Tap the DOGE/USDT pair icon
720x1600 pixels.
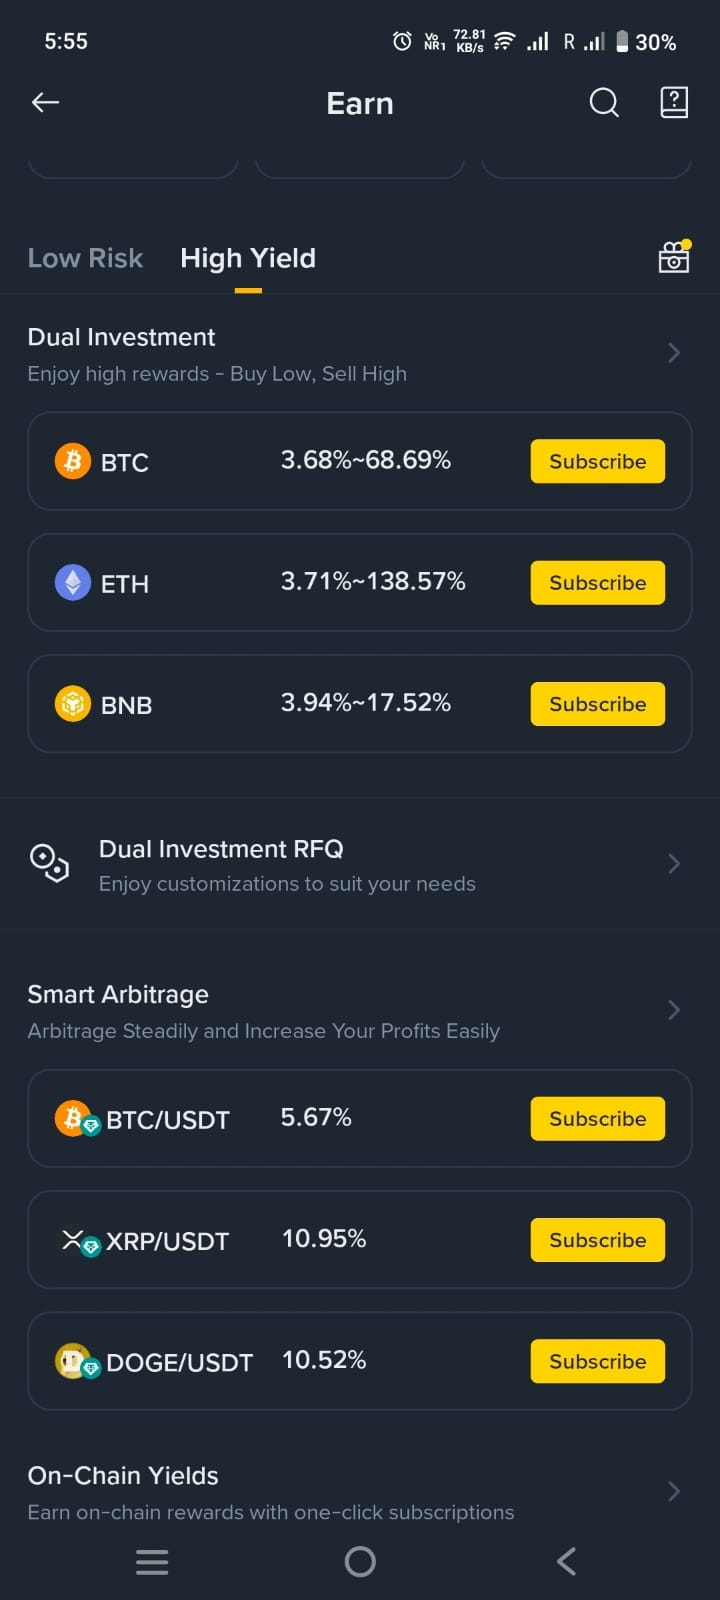click(76, 1362)
